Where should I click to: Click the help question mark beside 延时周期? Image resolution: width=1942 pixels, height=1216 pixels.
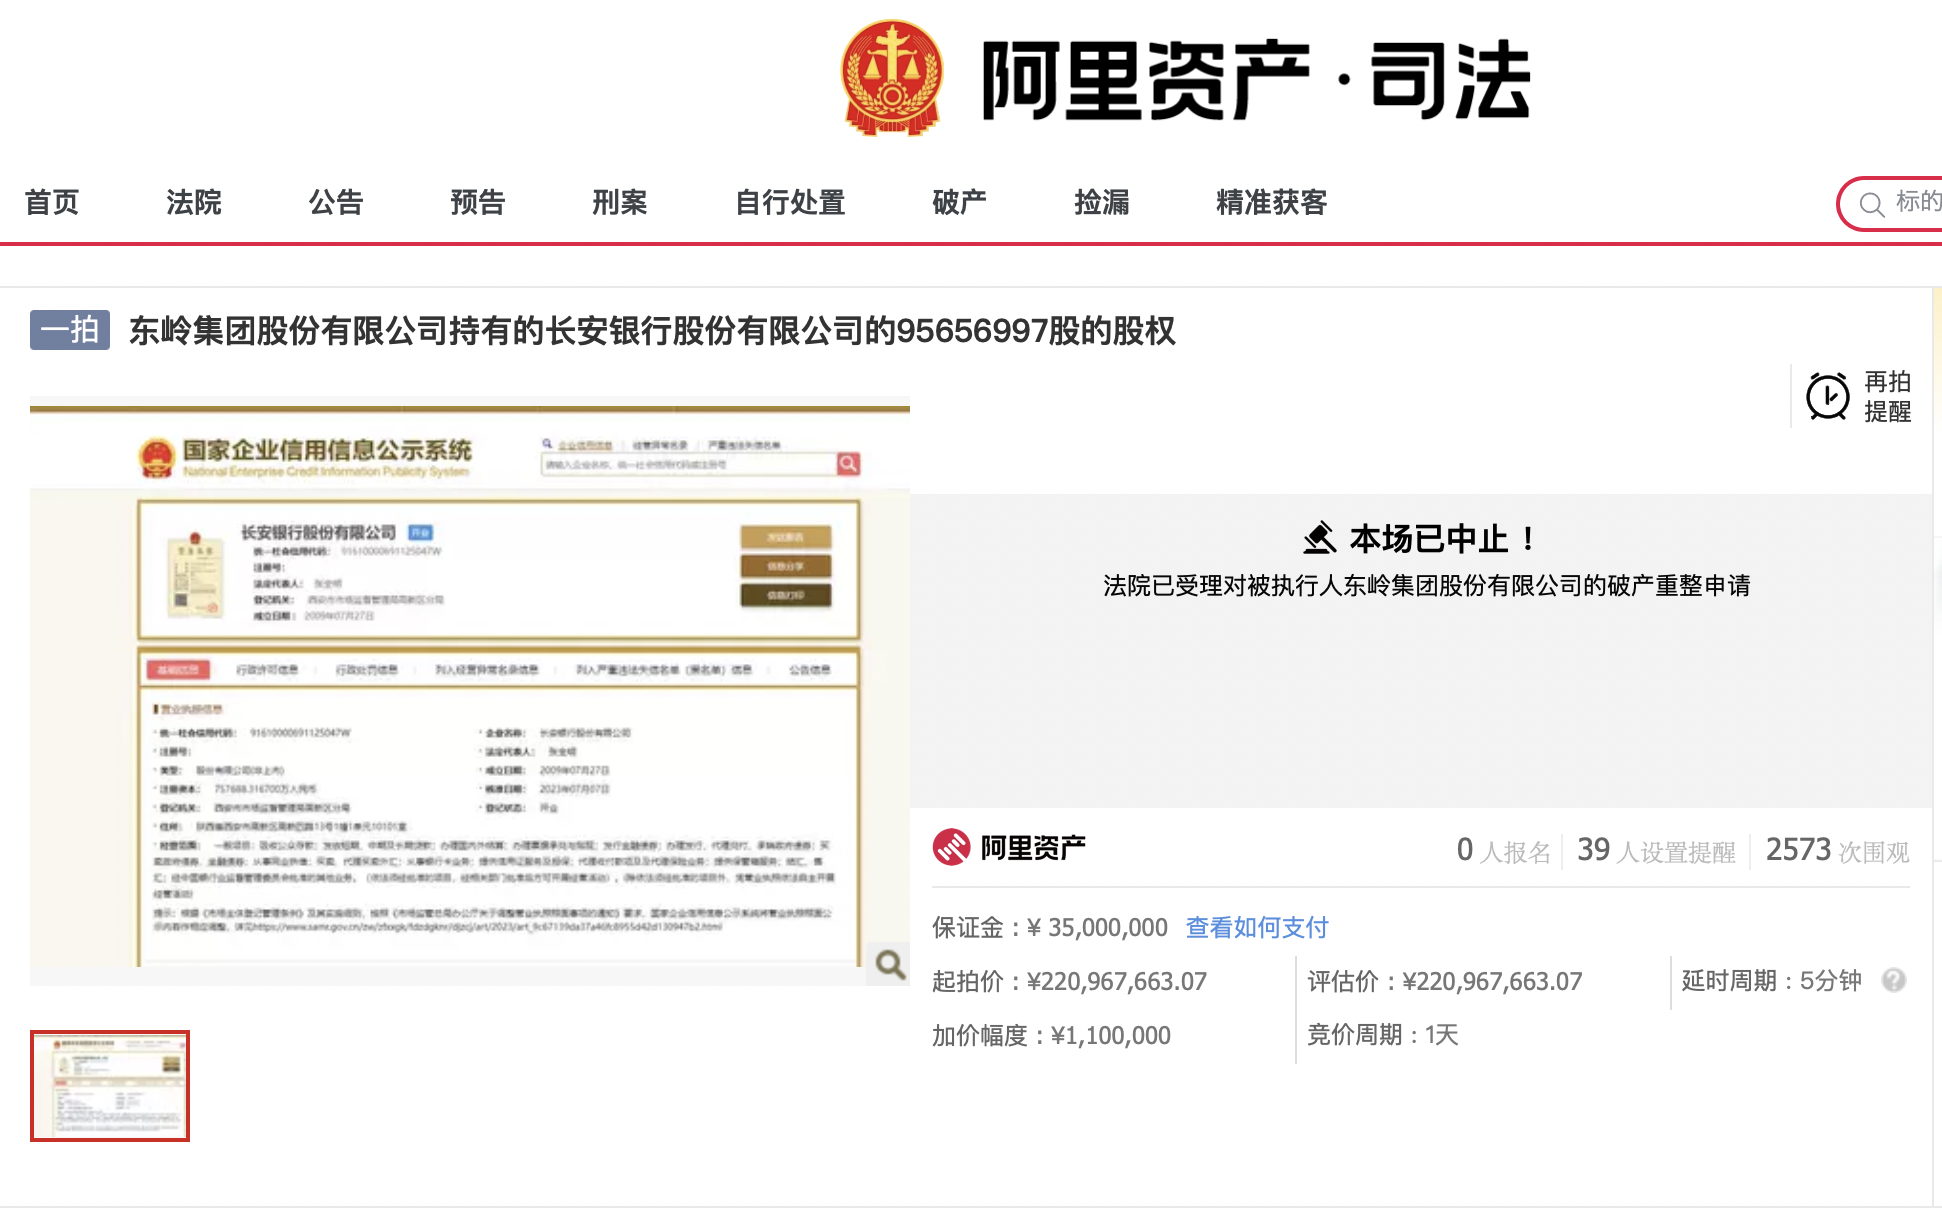pos(1893,980)
